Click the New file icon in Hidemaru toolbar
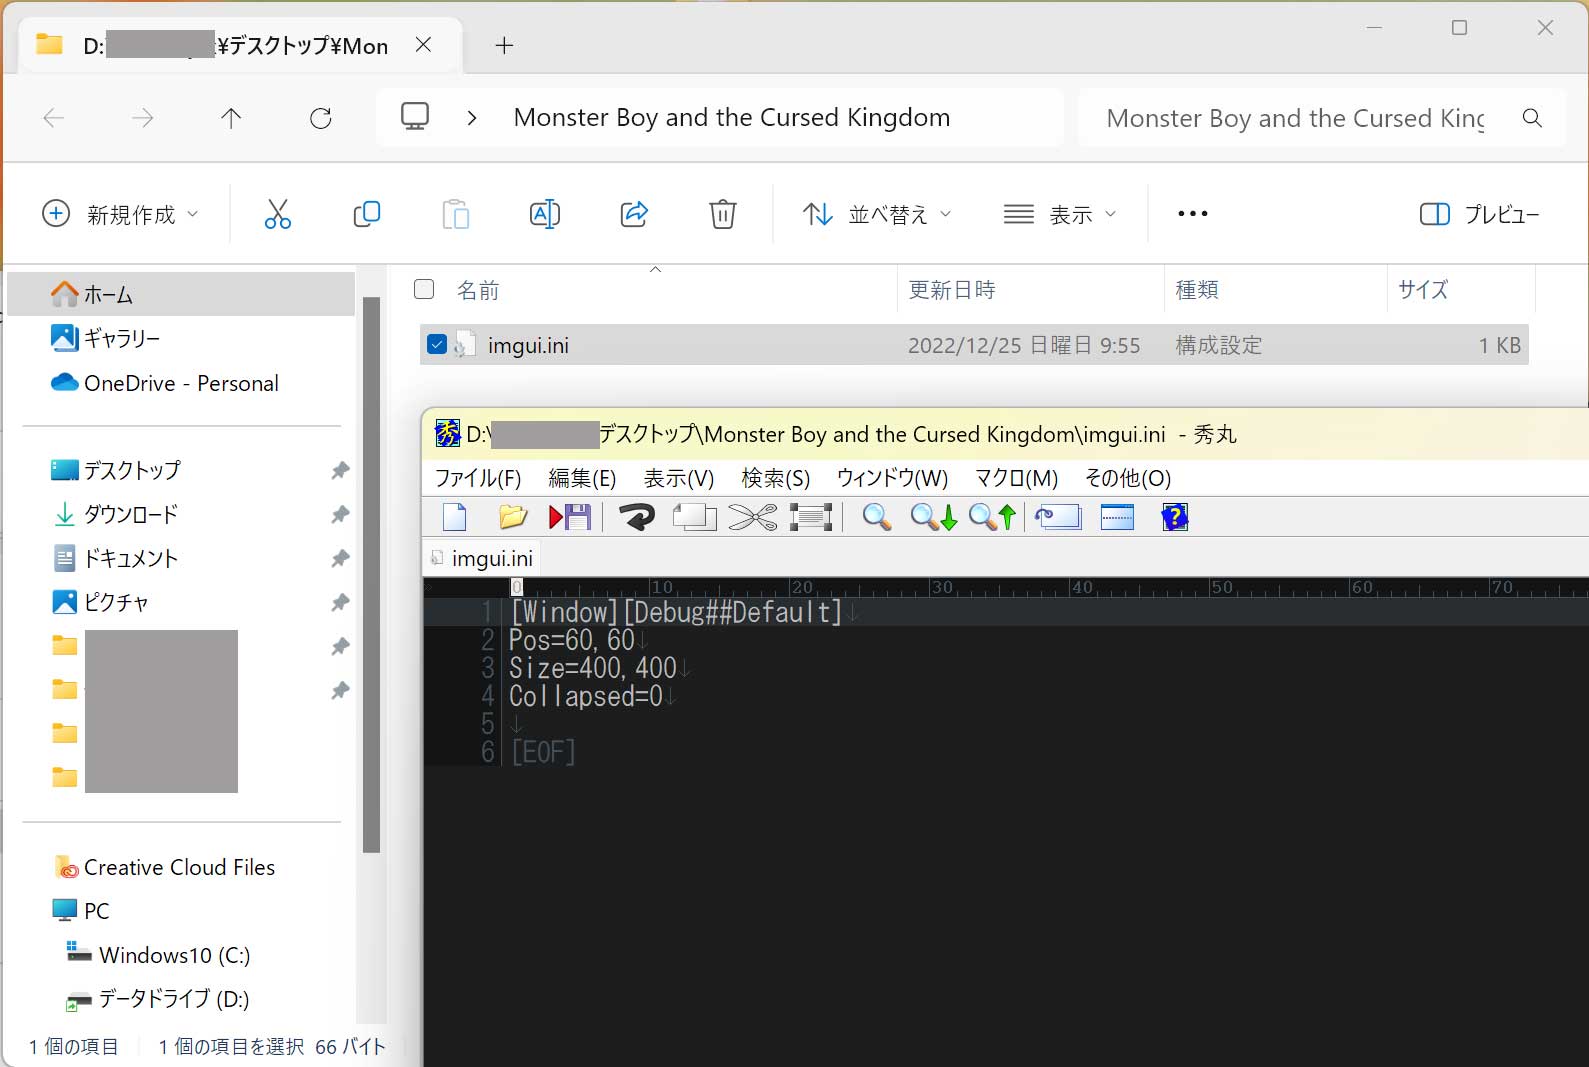Screen dimensions: 1589x1067 (x=455, y=517)
